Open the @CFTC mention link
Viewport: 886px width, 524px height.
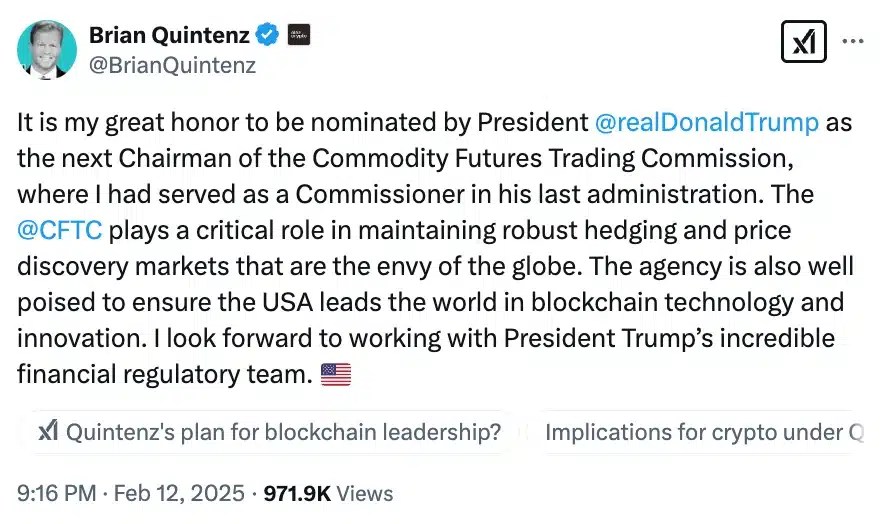pyautogui.click(x=60, y=231)
